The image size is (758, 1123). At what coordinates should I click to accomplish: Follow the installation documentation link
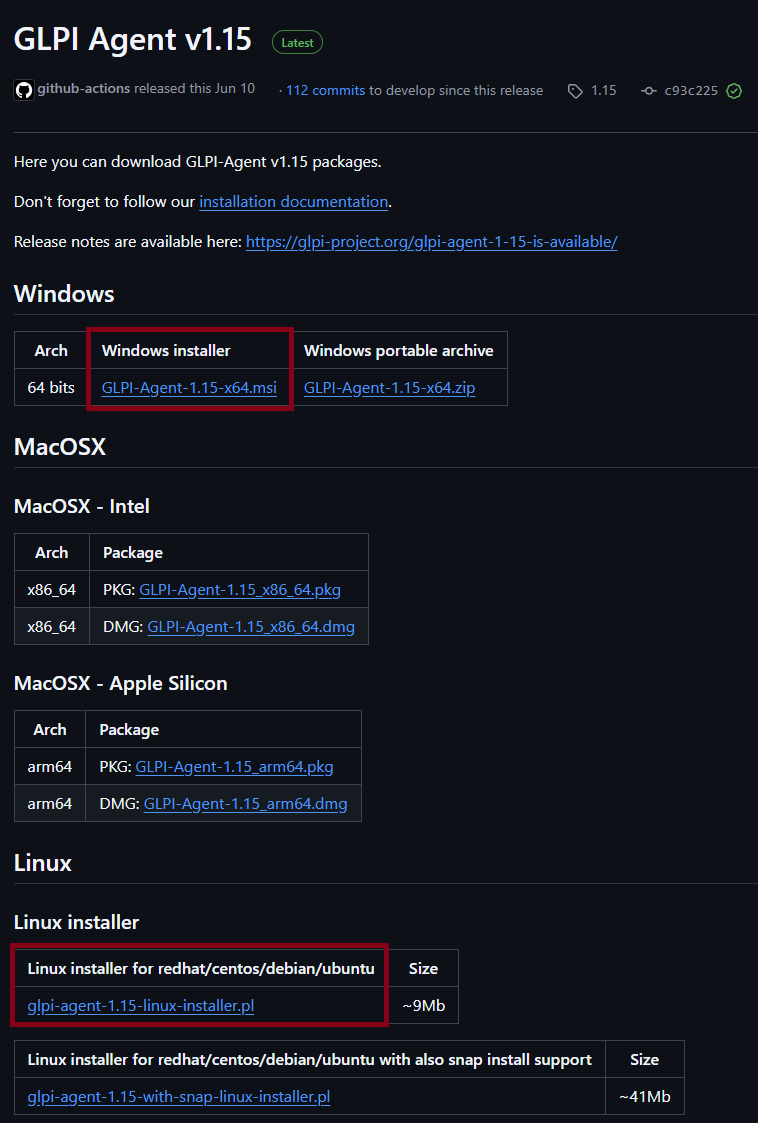pos(293,202)
